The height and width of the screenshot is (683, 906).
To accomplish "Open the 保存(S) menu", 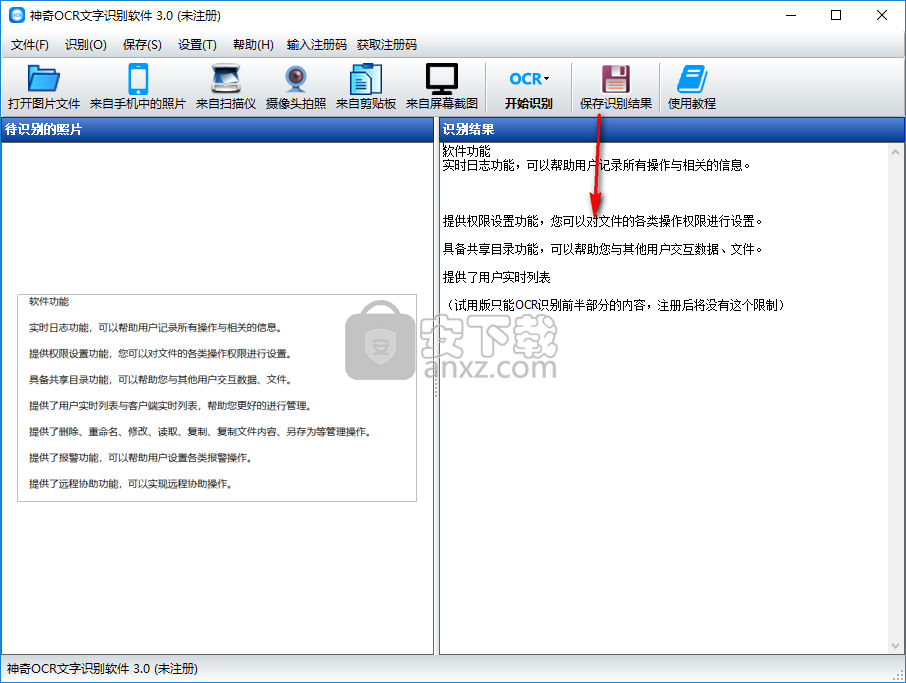I will (x=142, y=44).
